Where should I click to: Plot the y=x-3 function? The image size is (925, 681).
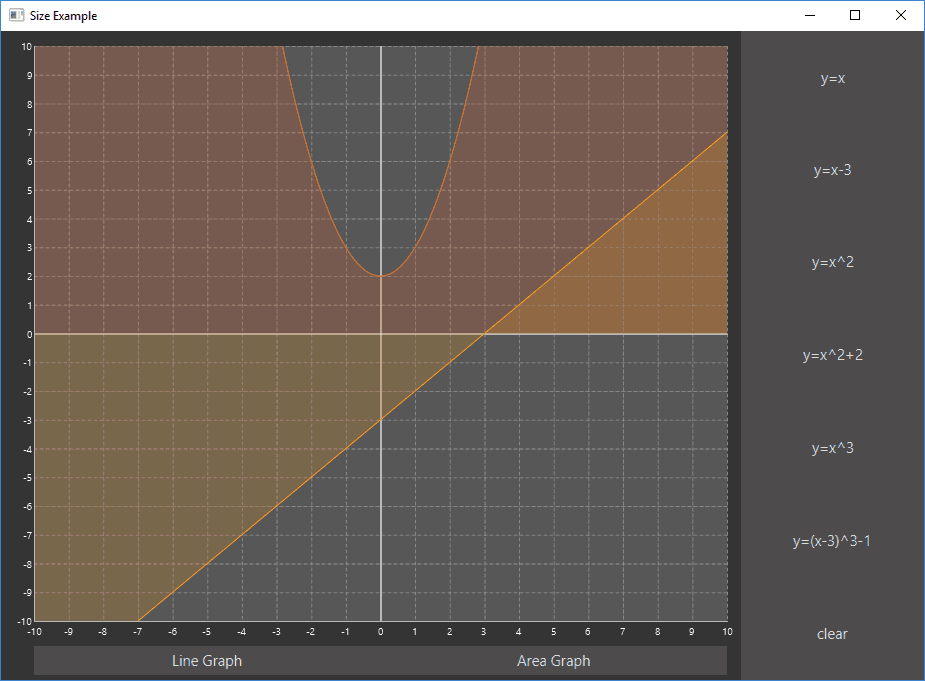pyautogui.click(x=832, y=171)
